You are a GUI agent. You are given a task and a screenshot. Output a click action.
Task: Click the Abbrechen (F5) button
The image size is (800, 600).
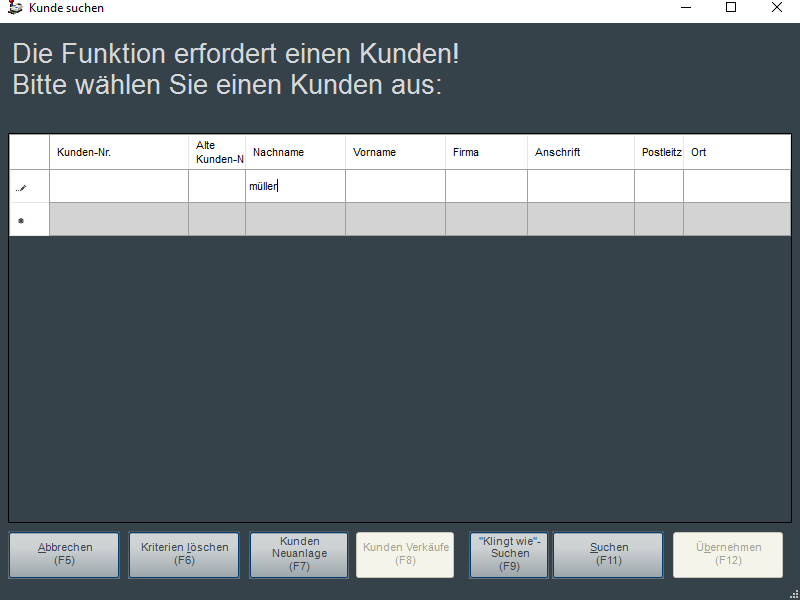pos(64,554)
